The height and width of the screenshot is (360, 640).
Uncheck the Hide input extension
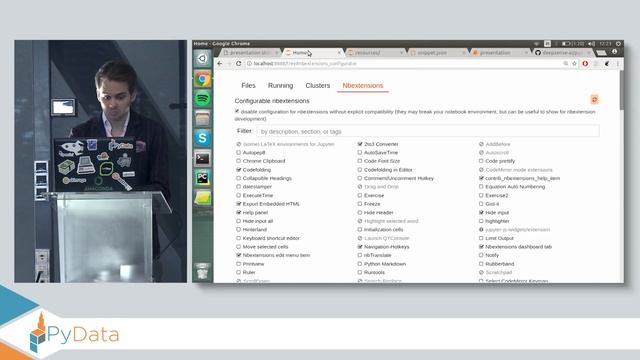481,212
